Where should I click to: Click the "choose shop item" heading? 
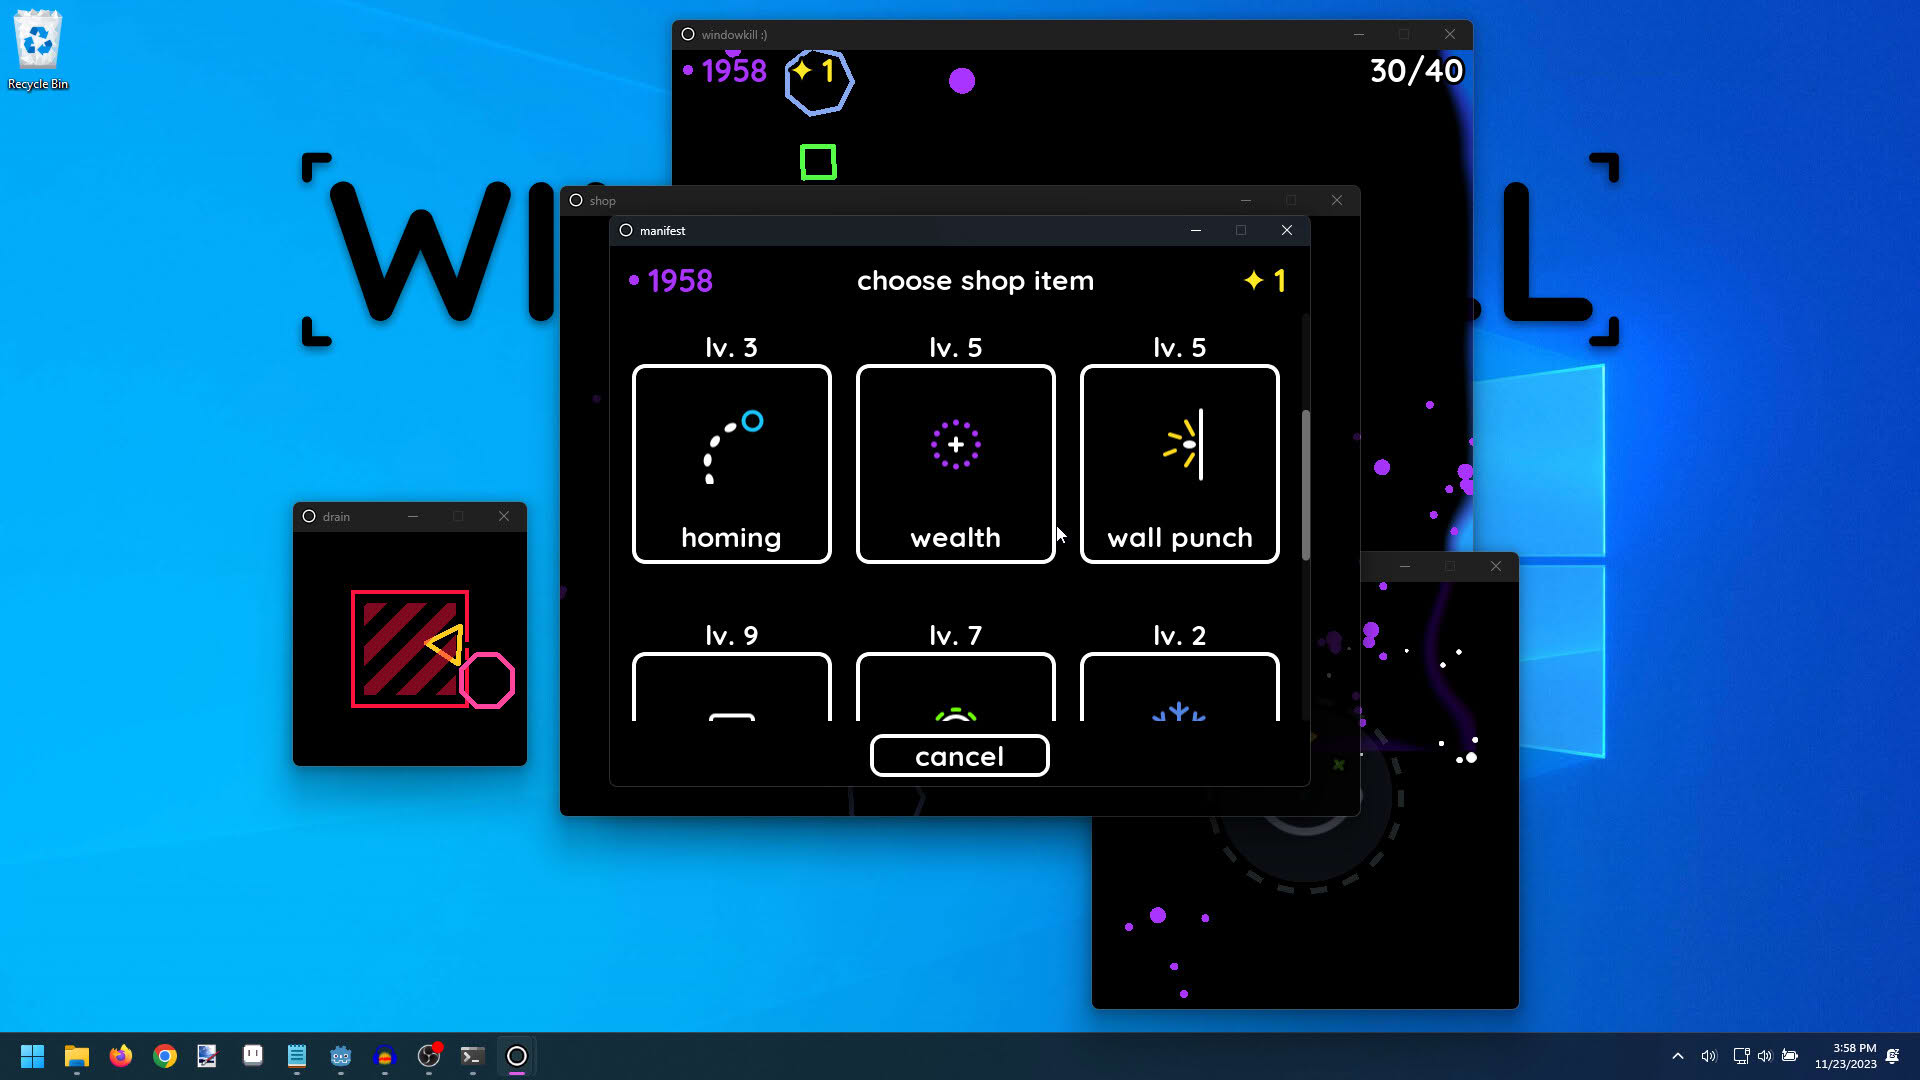tap(975, 281)
